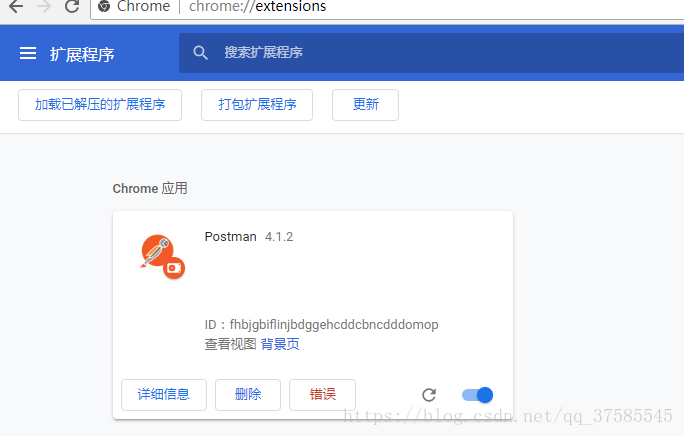Screen dimensions: 684x436
Task: Disable the Postman extension toggle
Action: (x=477, y=395)
